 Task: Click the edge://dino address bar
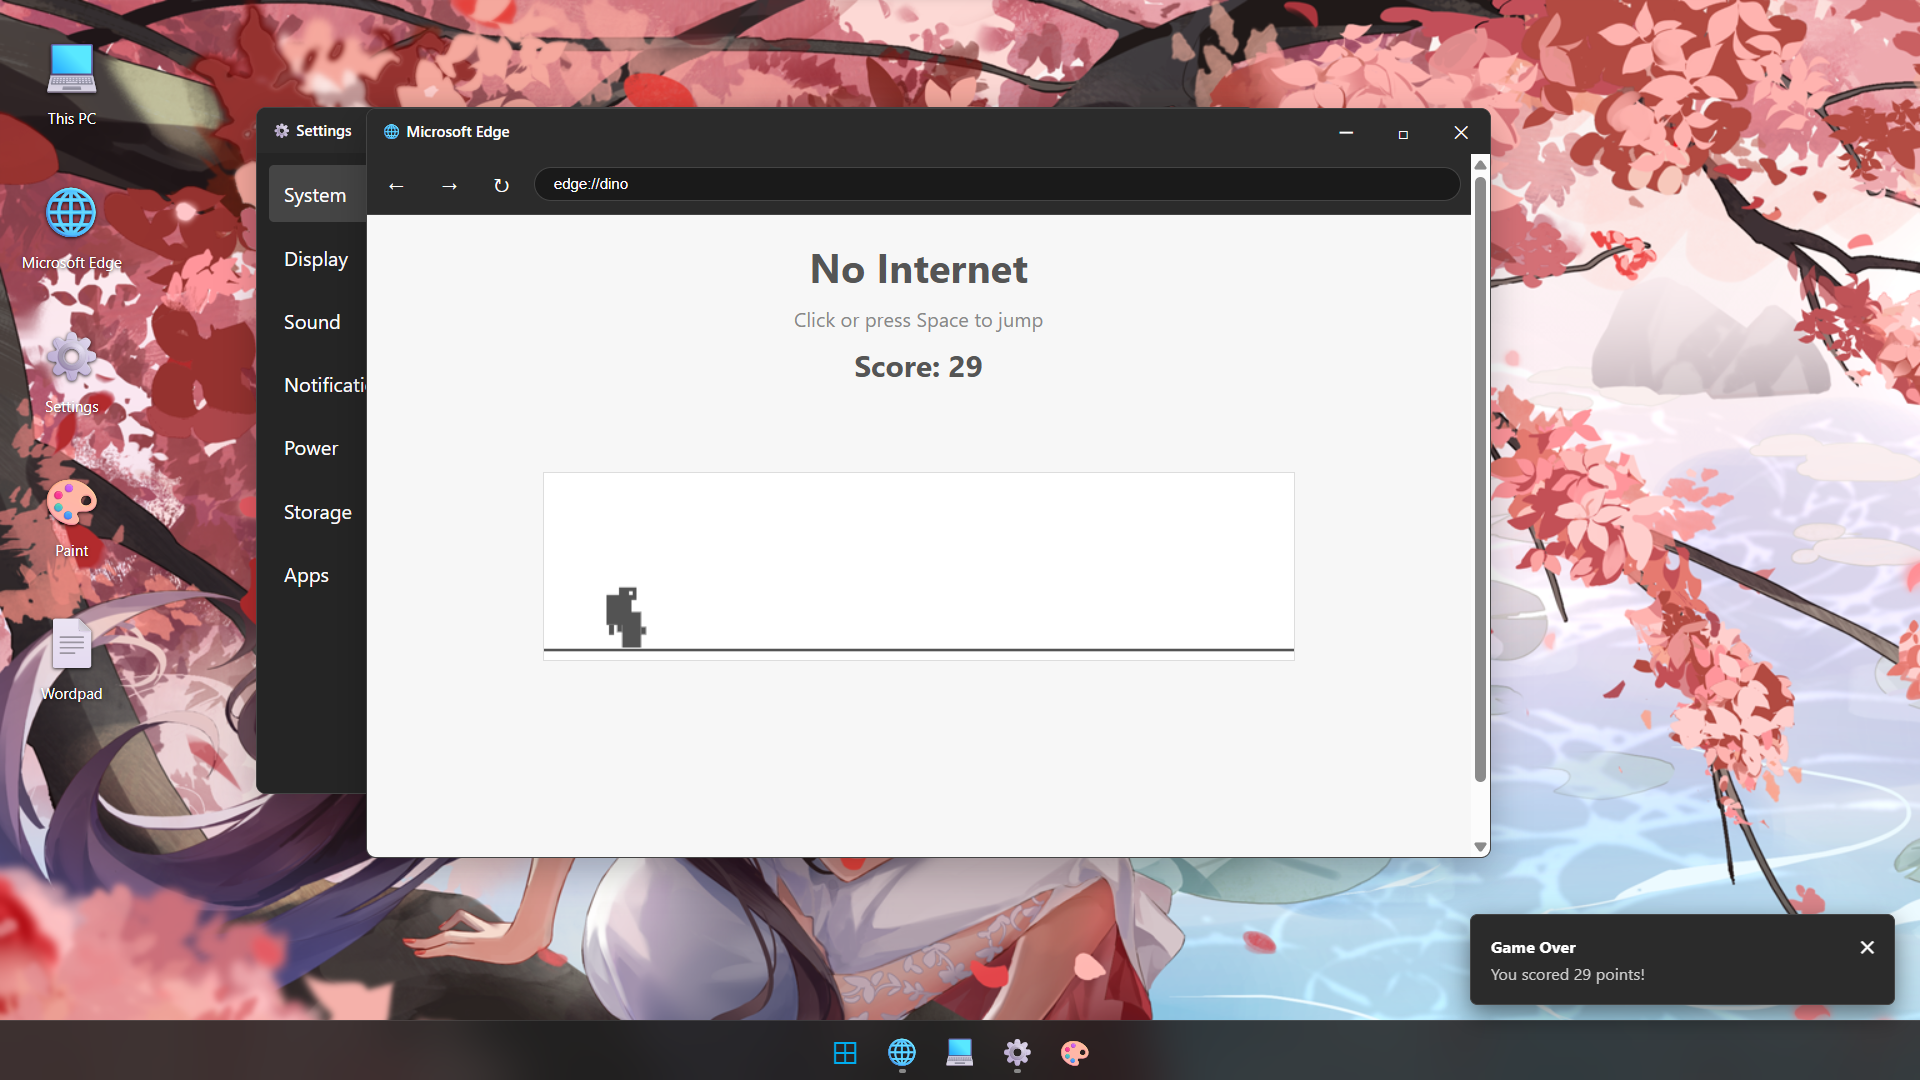coord(996,184)
